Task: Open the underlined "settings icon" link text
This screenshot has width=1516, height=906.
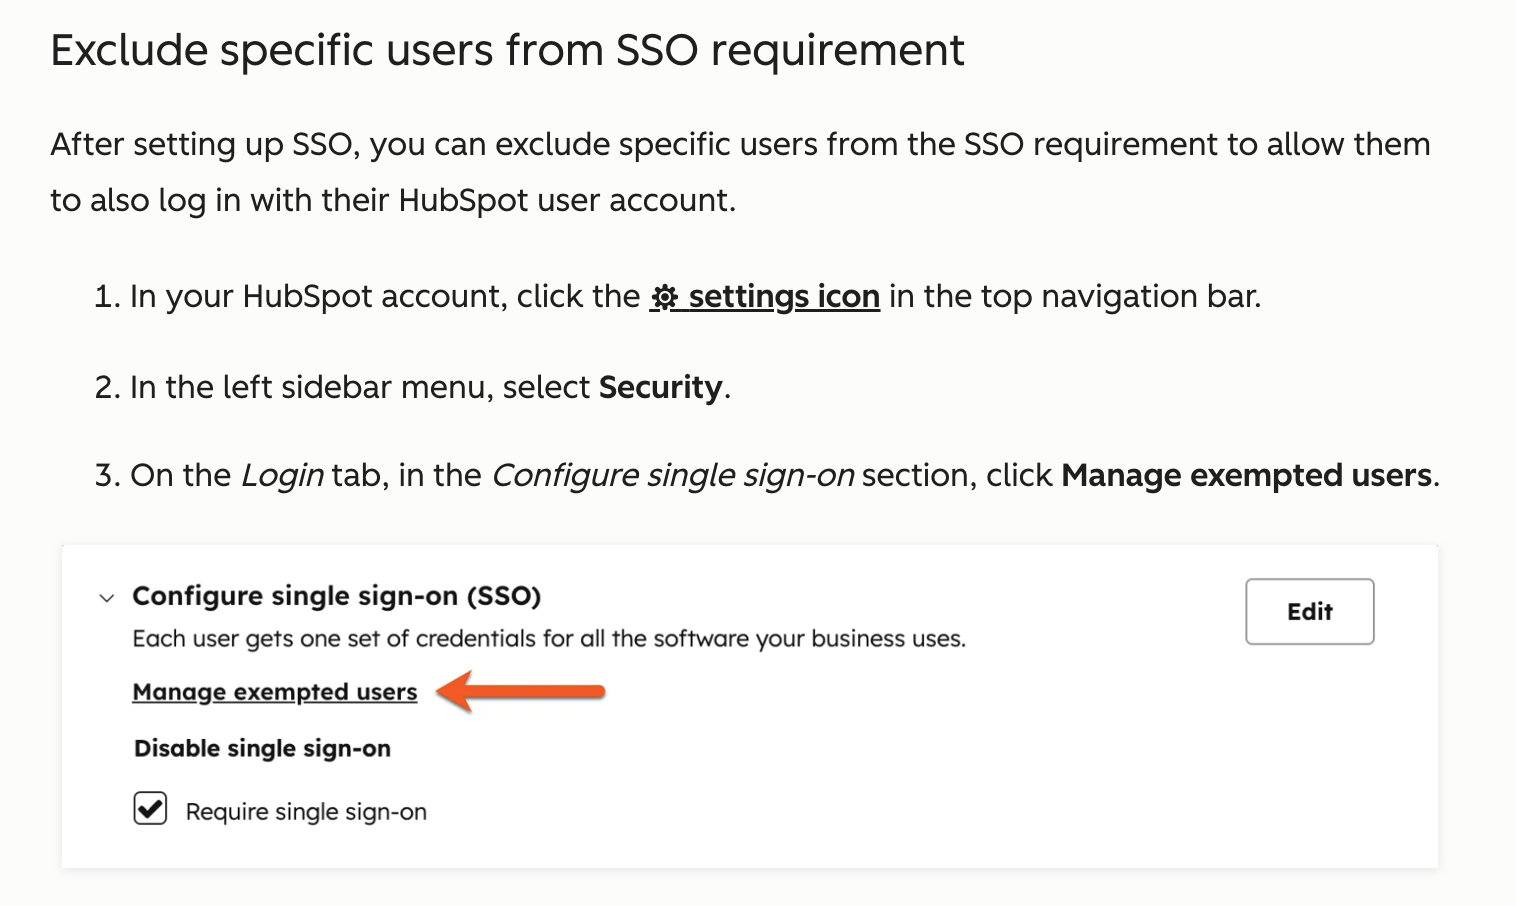Action: tap(784, 297)
